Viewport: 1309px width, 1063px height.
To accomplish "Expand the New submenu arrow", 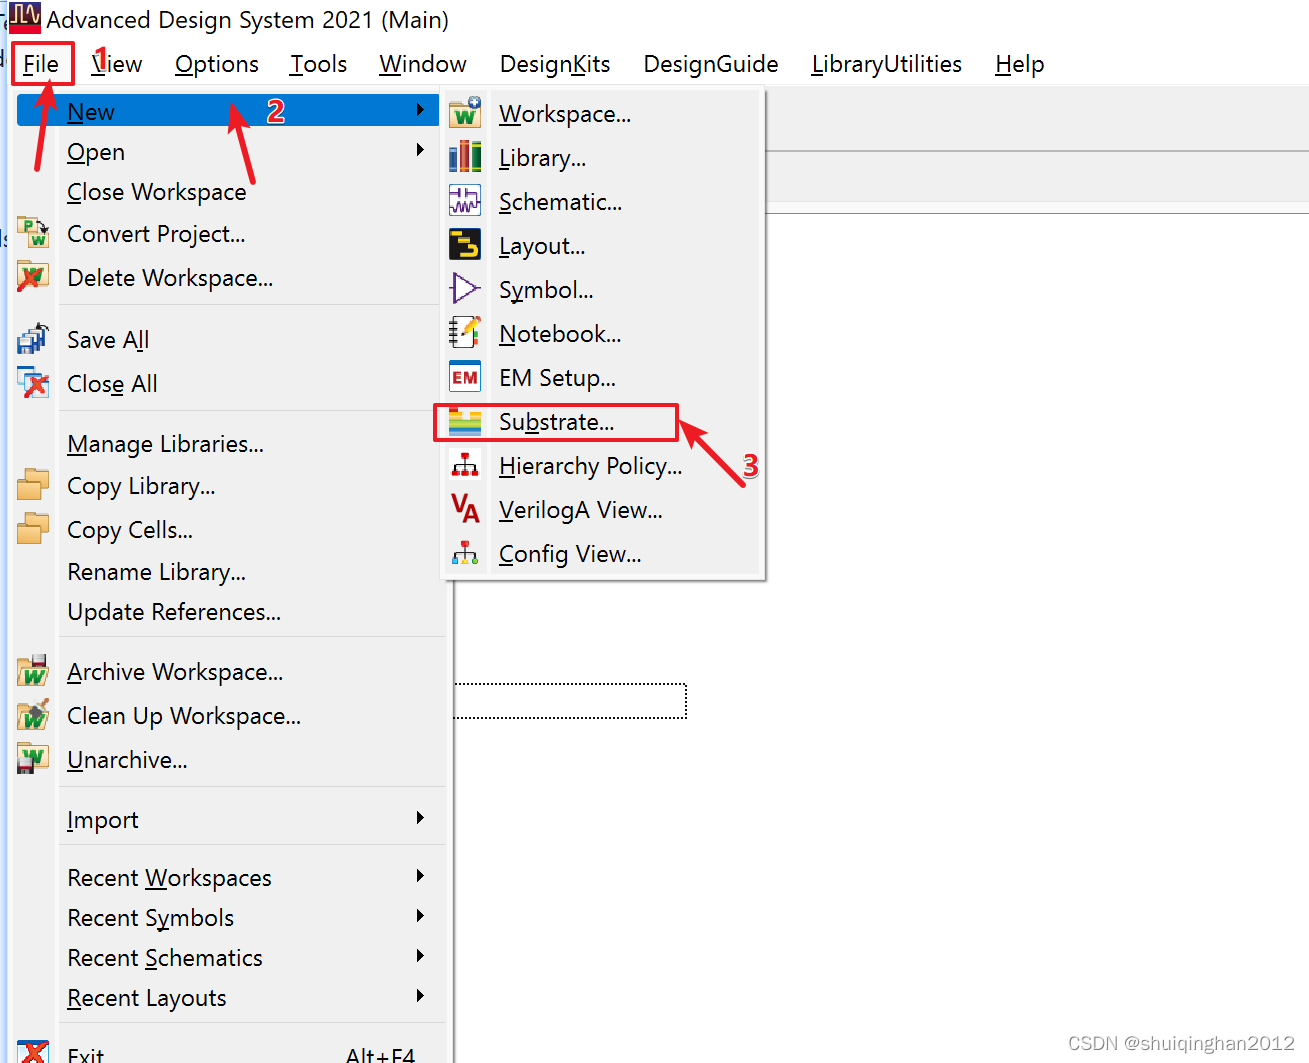I will [420, 110].
